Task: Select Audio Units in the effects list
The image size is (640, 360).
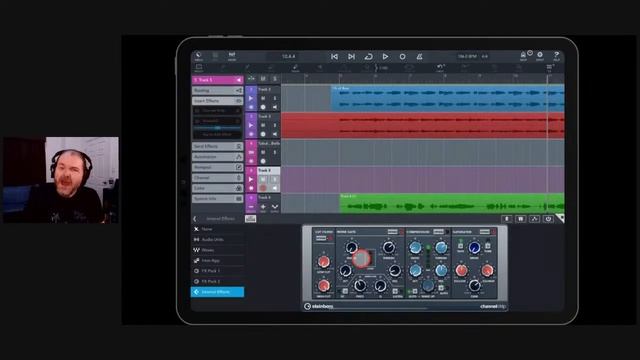Action: pyautogui.click(x=218, y=240)
